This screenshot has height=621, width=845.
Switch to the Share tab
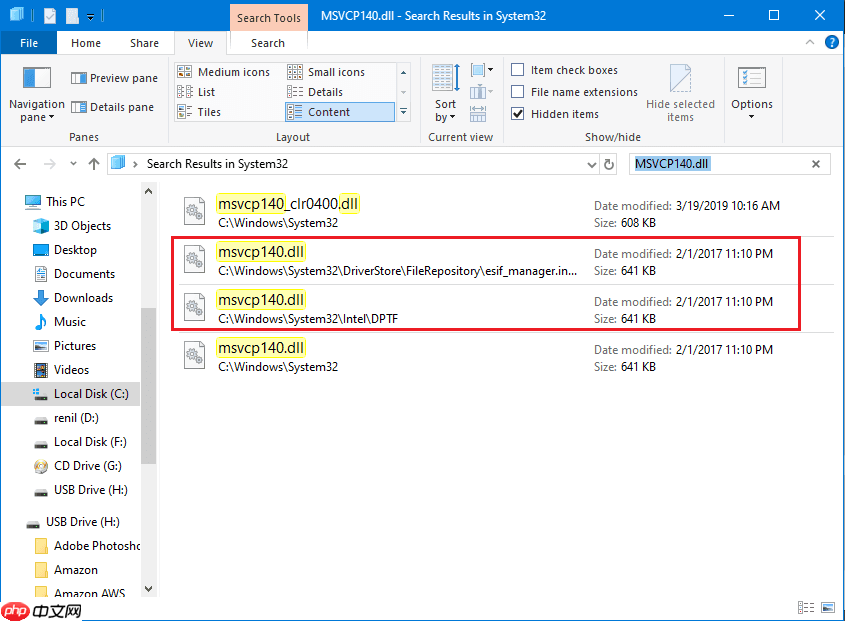(x=144, y=43)
